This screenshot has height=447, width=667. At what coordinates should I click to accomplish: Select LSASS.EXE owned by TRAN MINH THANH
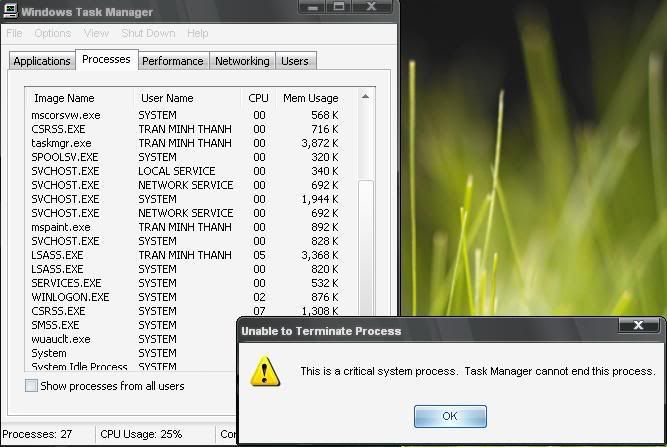[x=185, y=256]
